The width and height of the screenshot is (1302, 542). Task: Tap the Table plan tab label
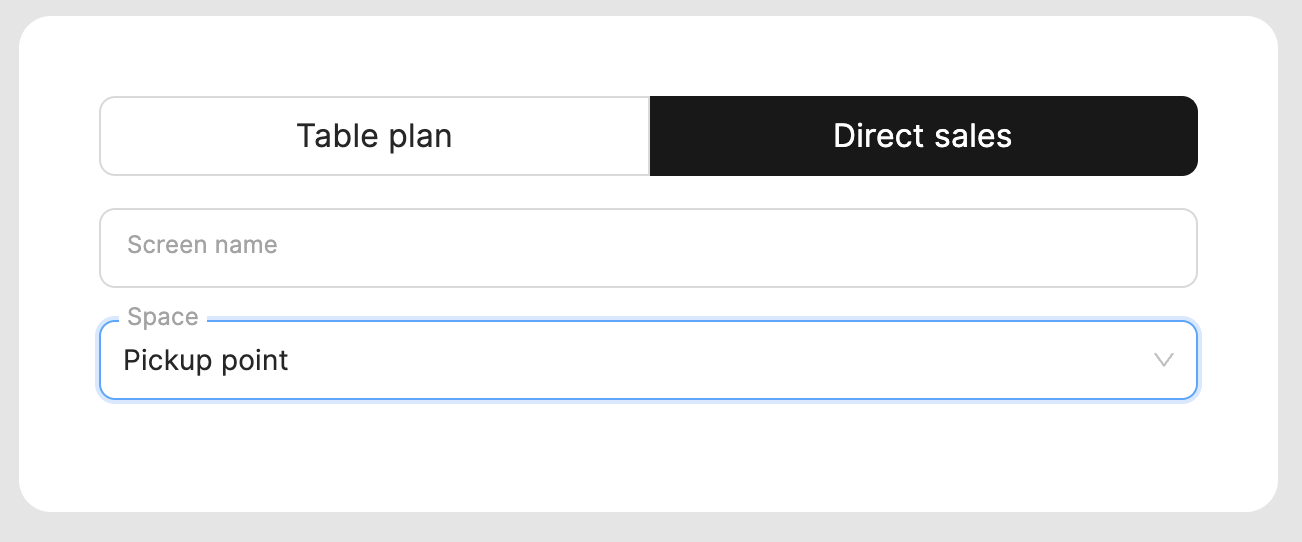(x=375, y=136)
